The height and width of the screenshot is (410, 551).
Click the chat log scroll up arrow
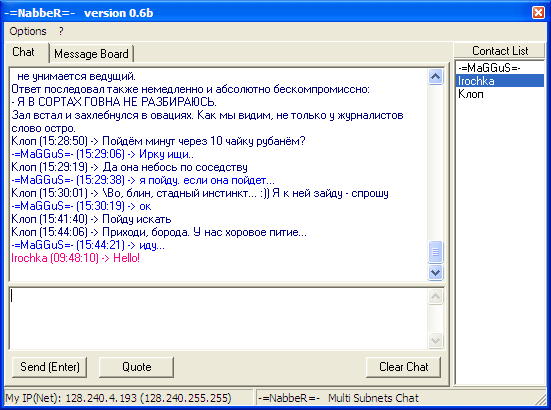pyautogui.click(x=436, y=77)
